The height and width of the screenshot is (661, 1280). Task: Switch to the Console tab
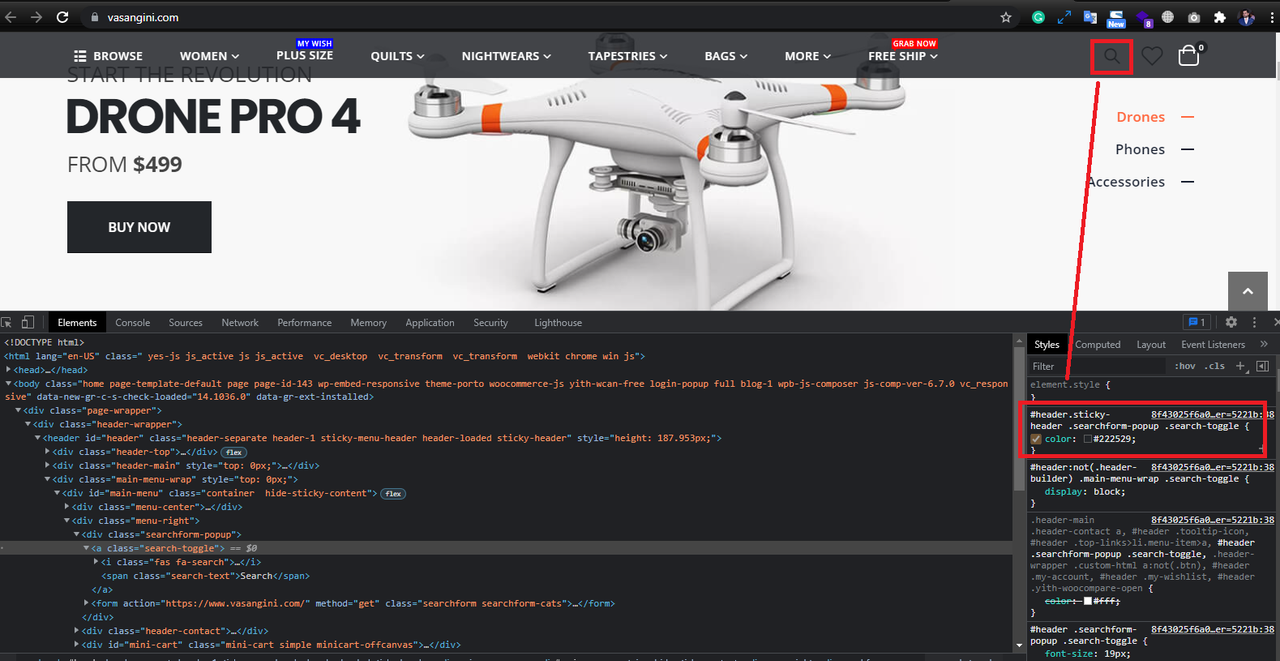[x=133, y=322]
